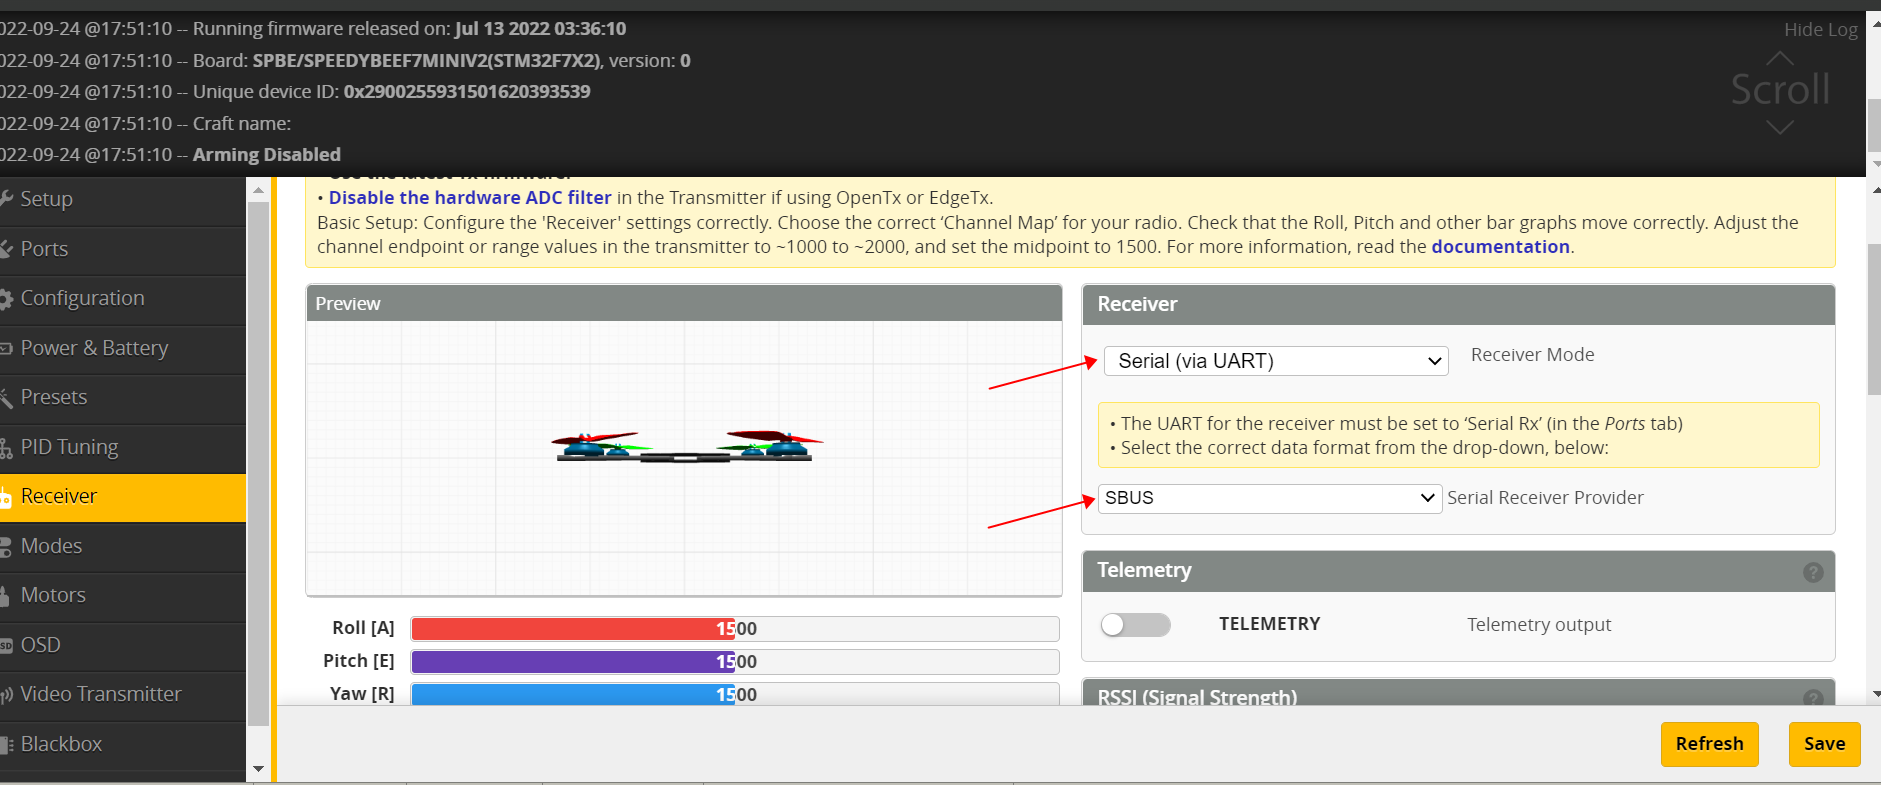Click the Roll [A] channel bar
The image size is (1881, 785).
coord(734,629)
